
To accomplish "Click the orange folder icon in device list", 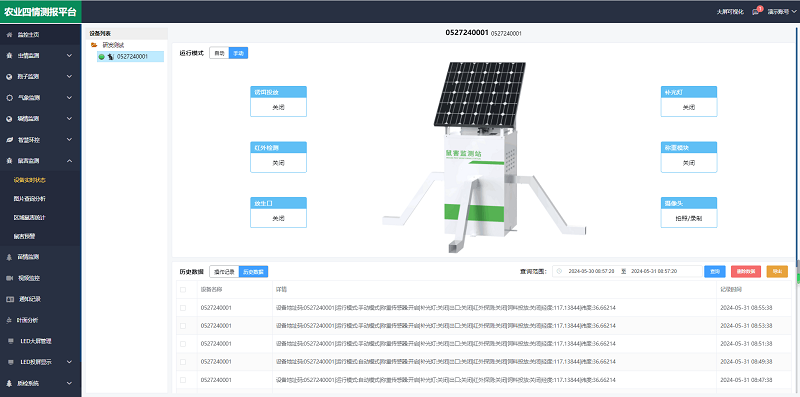I will click(94, 45).
